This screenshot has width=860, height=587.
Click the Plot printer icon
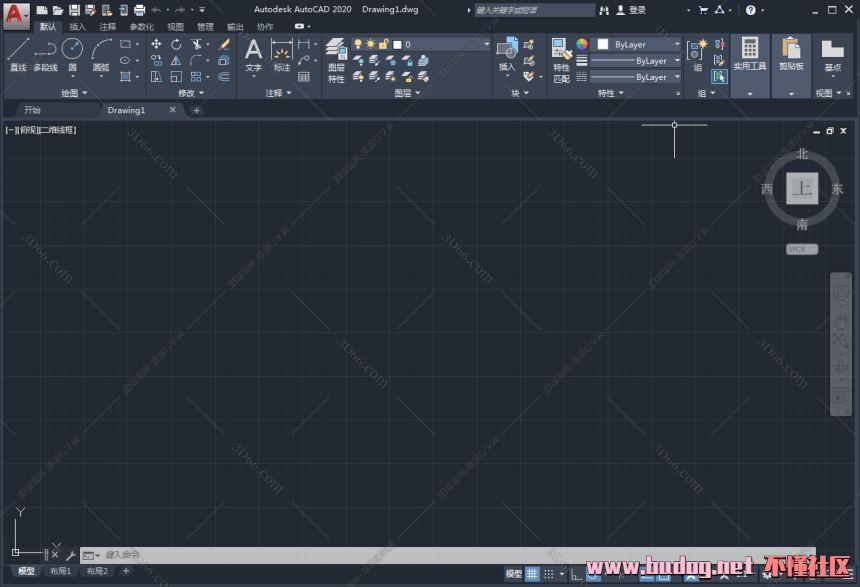coord(140,10)
